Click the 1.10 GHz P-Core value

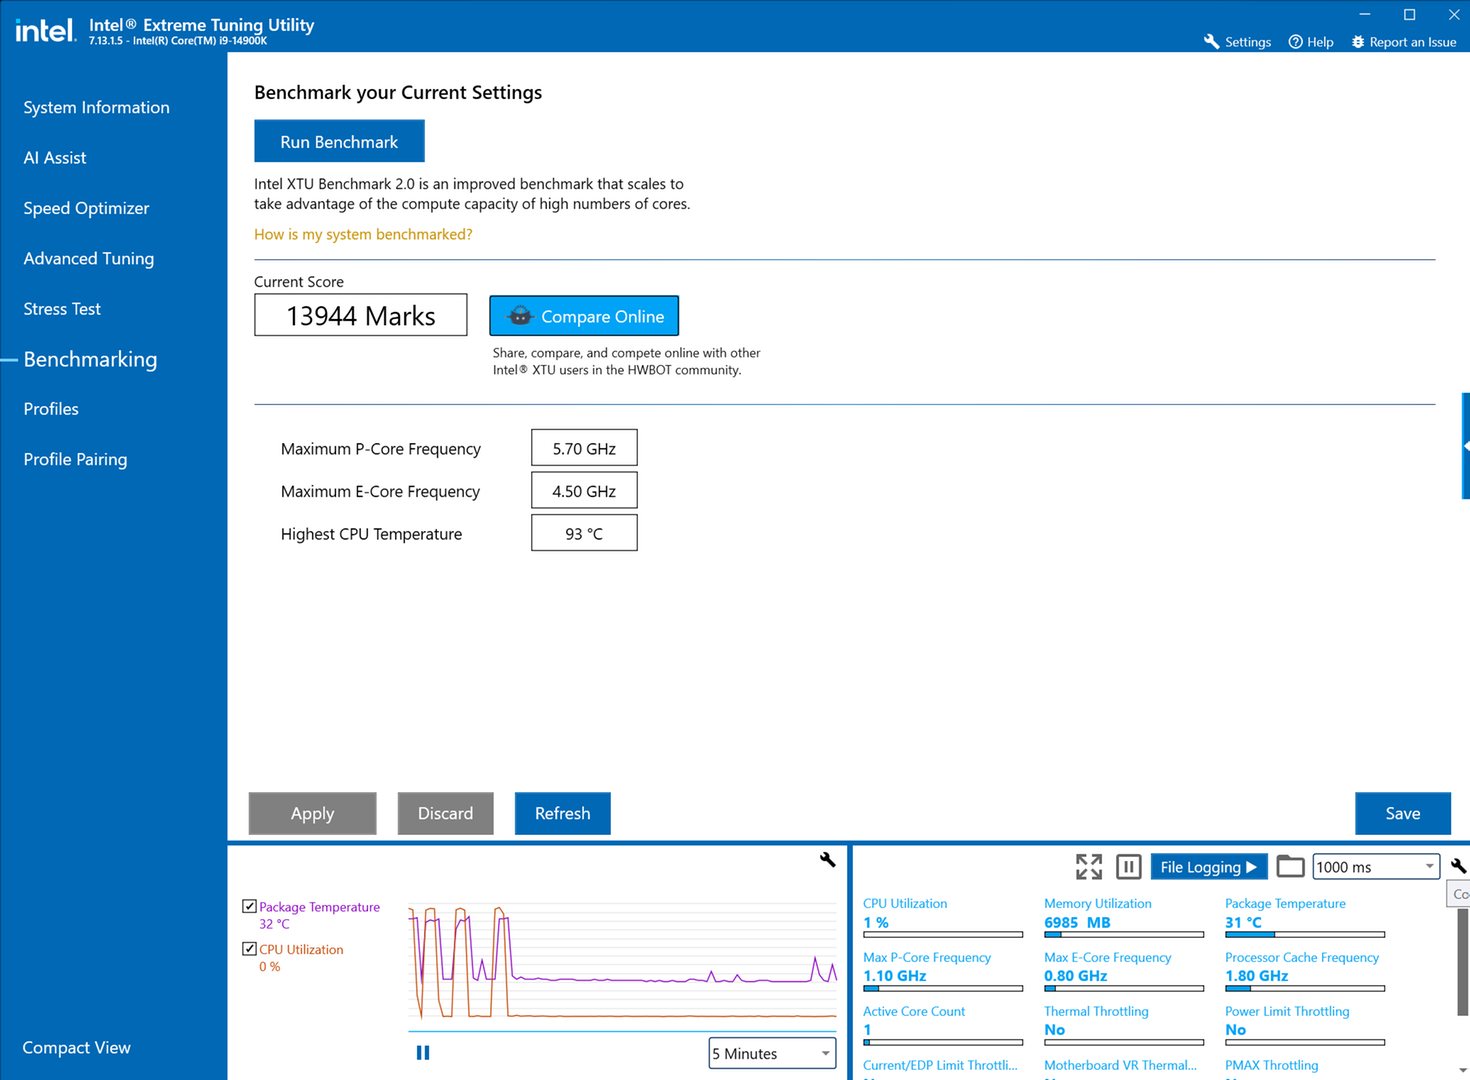coord(895,976)
